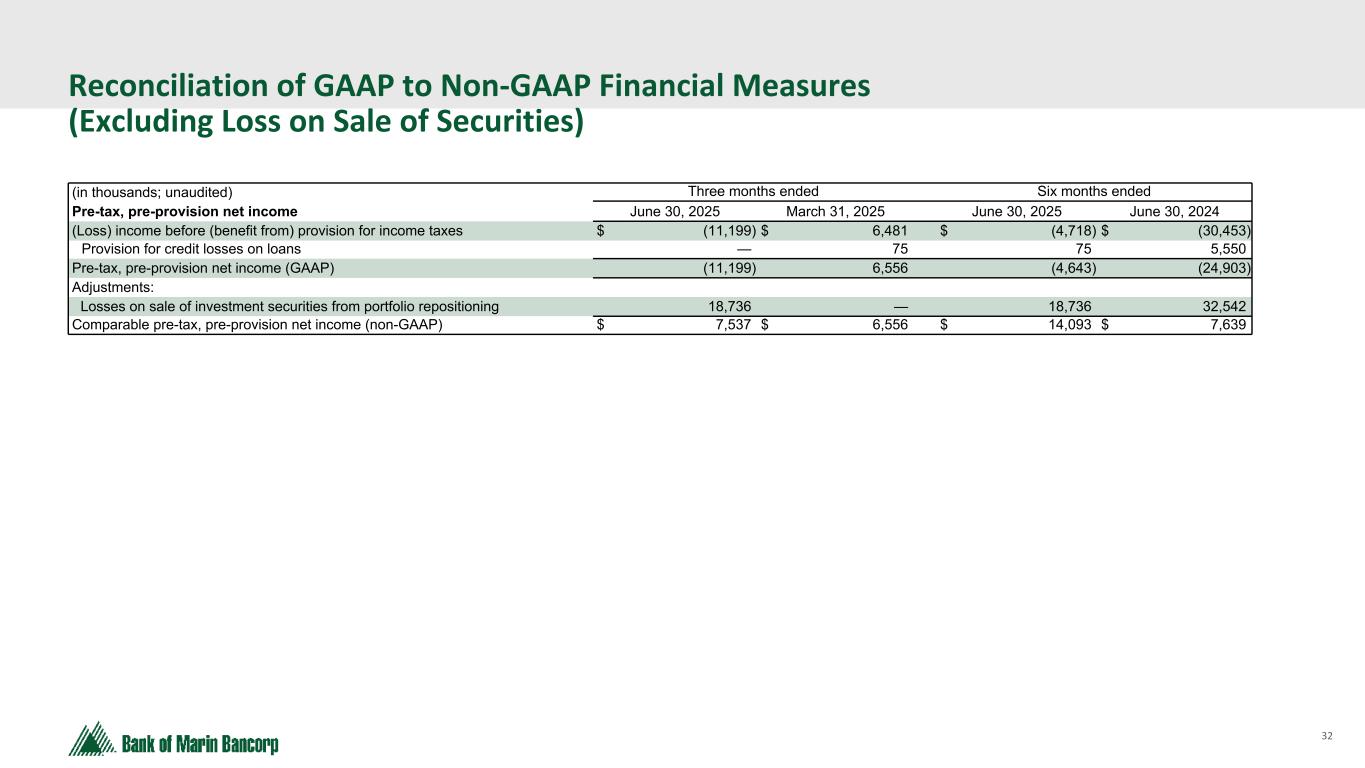Screen dimensions: 1365x768
Task: Click the "Adjustments:" row label
Action: pyautogui.click(x=112, y=287)
